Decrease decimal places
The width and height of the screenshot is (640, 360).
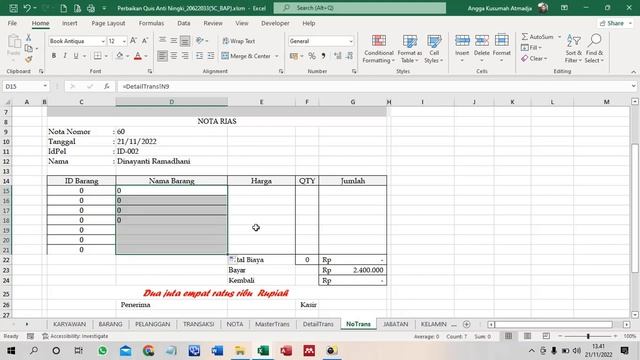click(349, 56)
